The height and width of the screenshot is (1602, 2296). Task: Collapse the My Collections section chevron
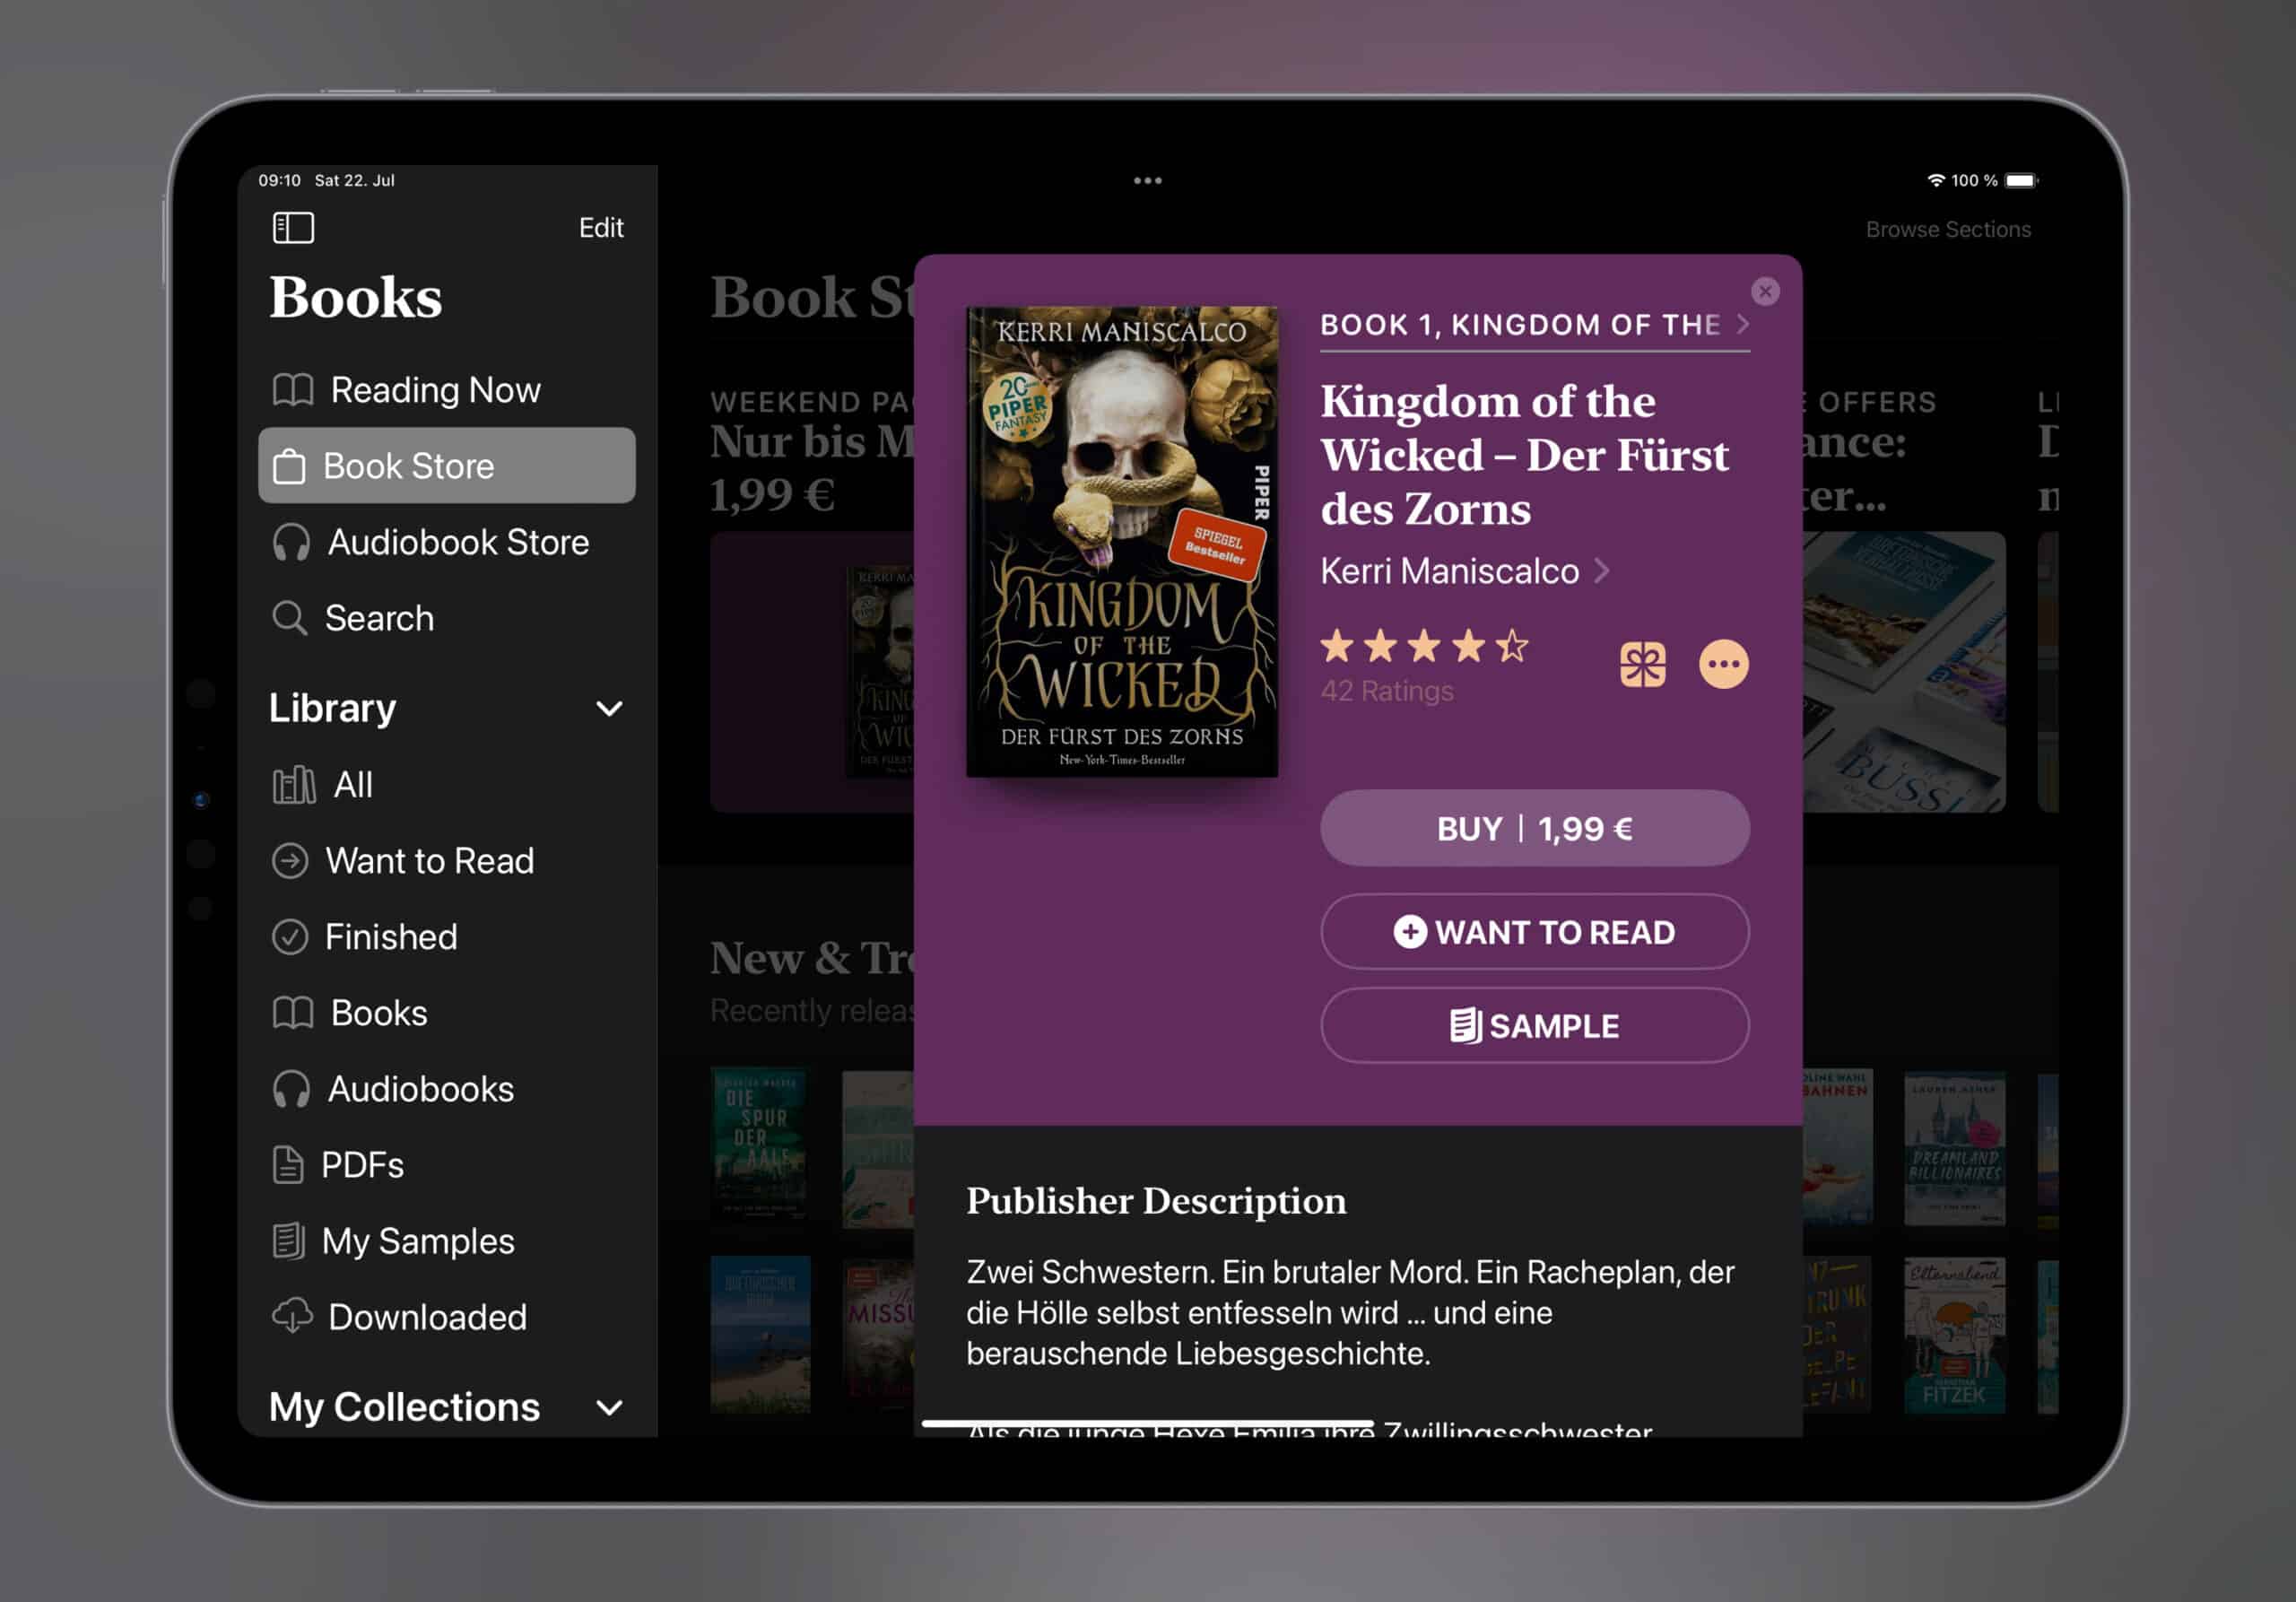point(609,1408)
